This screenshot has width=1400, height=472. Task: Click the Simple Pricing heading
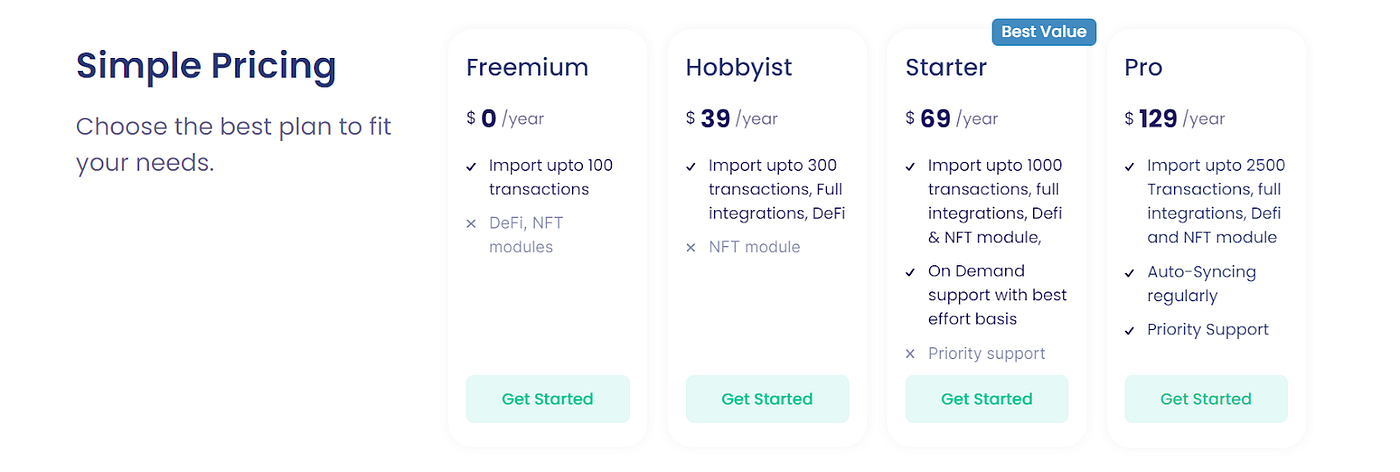tap(206, 66)
